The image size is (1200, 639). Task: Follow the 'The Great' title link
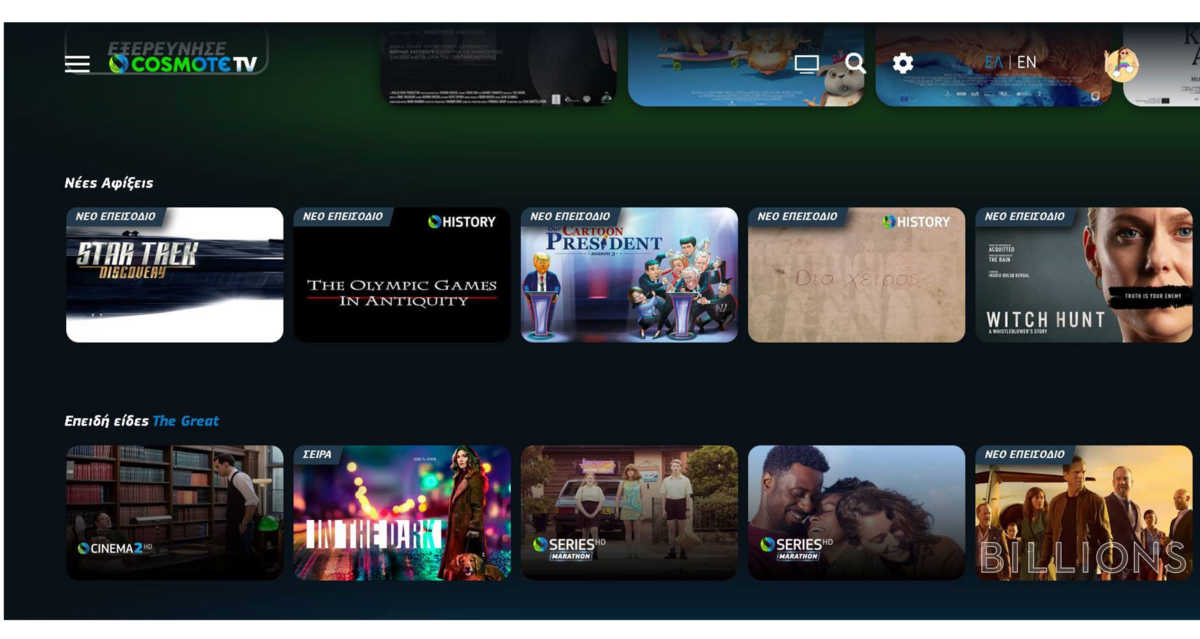point(186,421)
